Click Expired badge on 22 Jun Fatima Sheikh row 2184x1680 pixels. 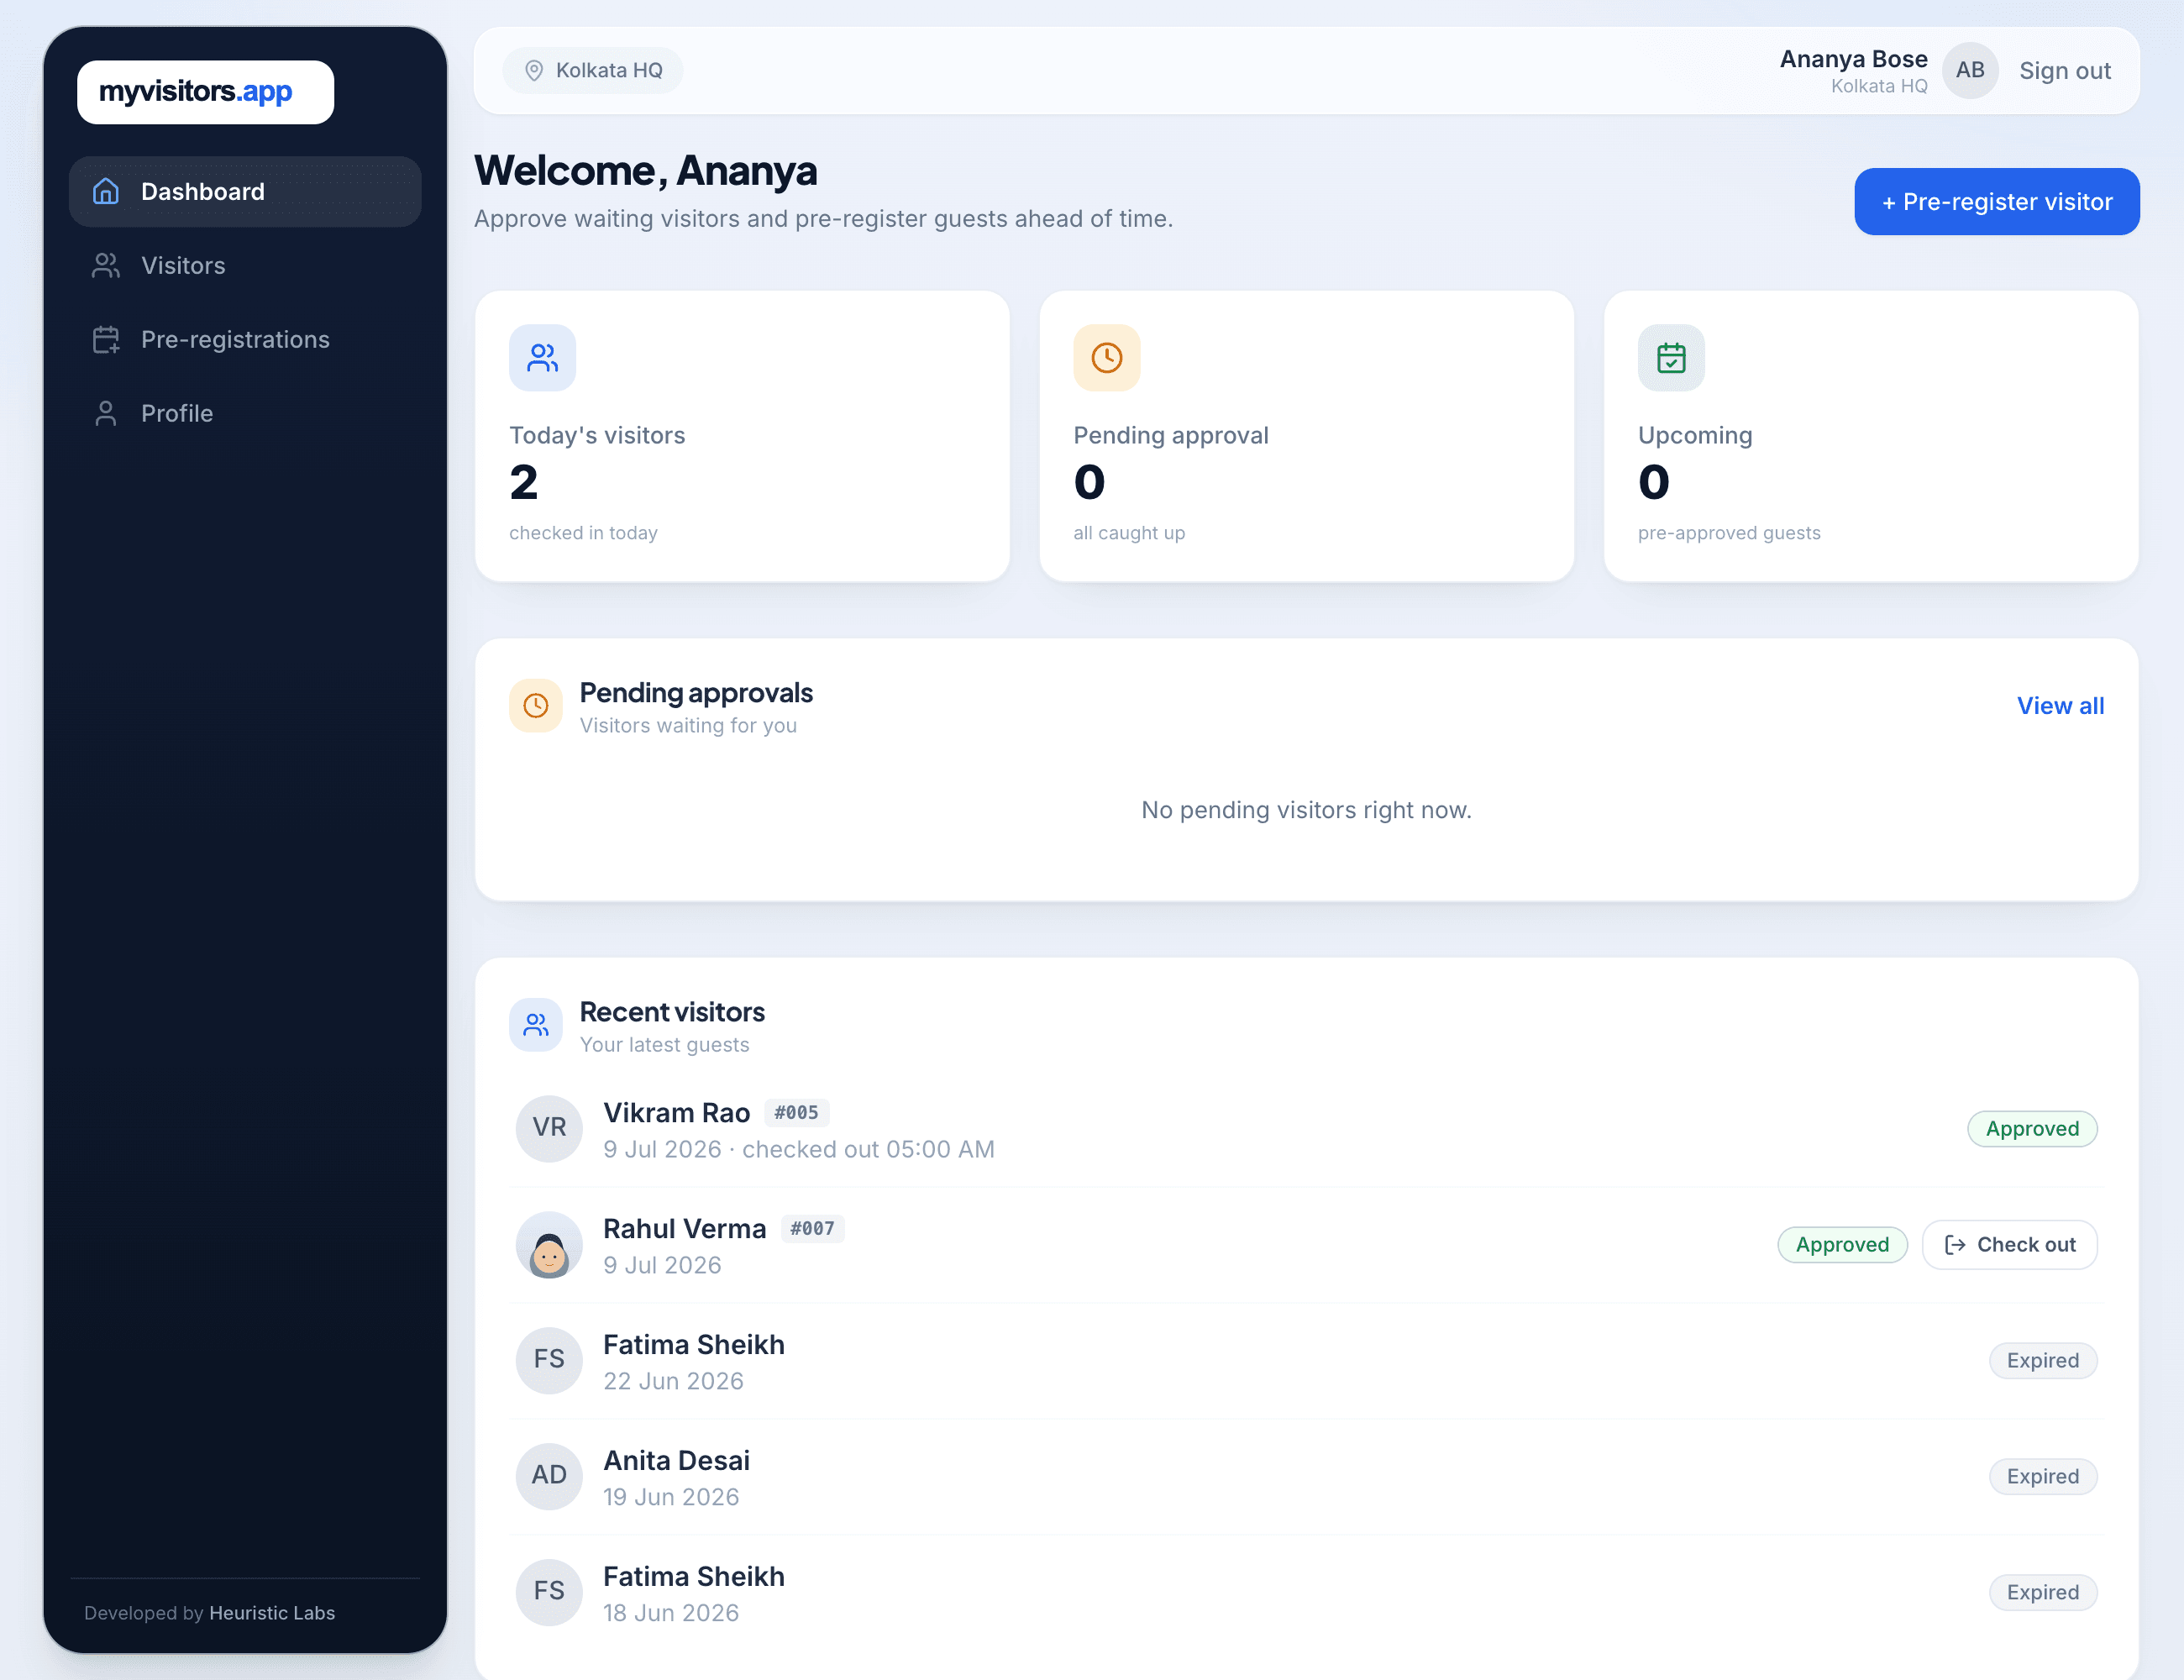coord(2042,1360)
